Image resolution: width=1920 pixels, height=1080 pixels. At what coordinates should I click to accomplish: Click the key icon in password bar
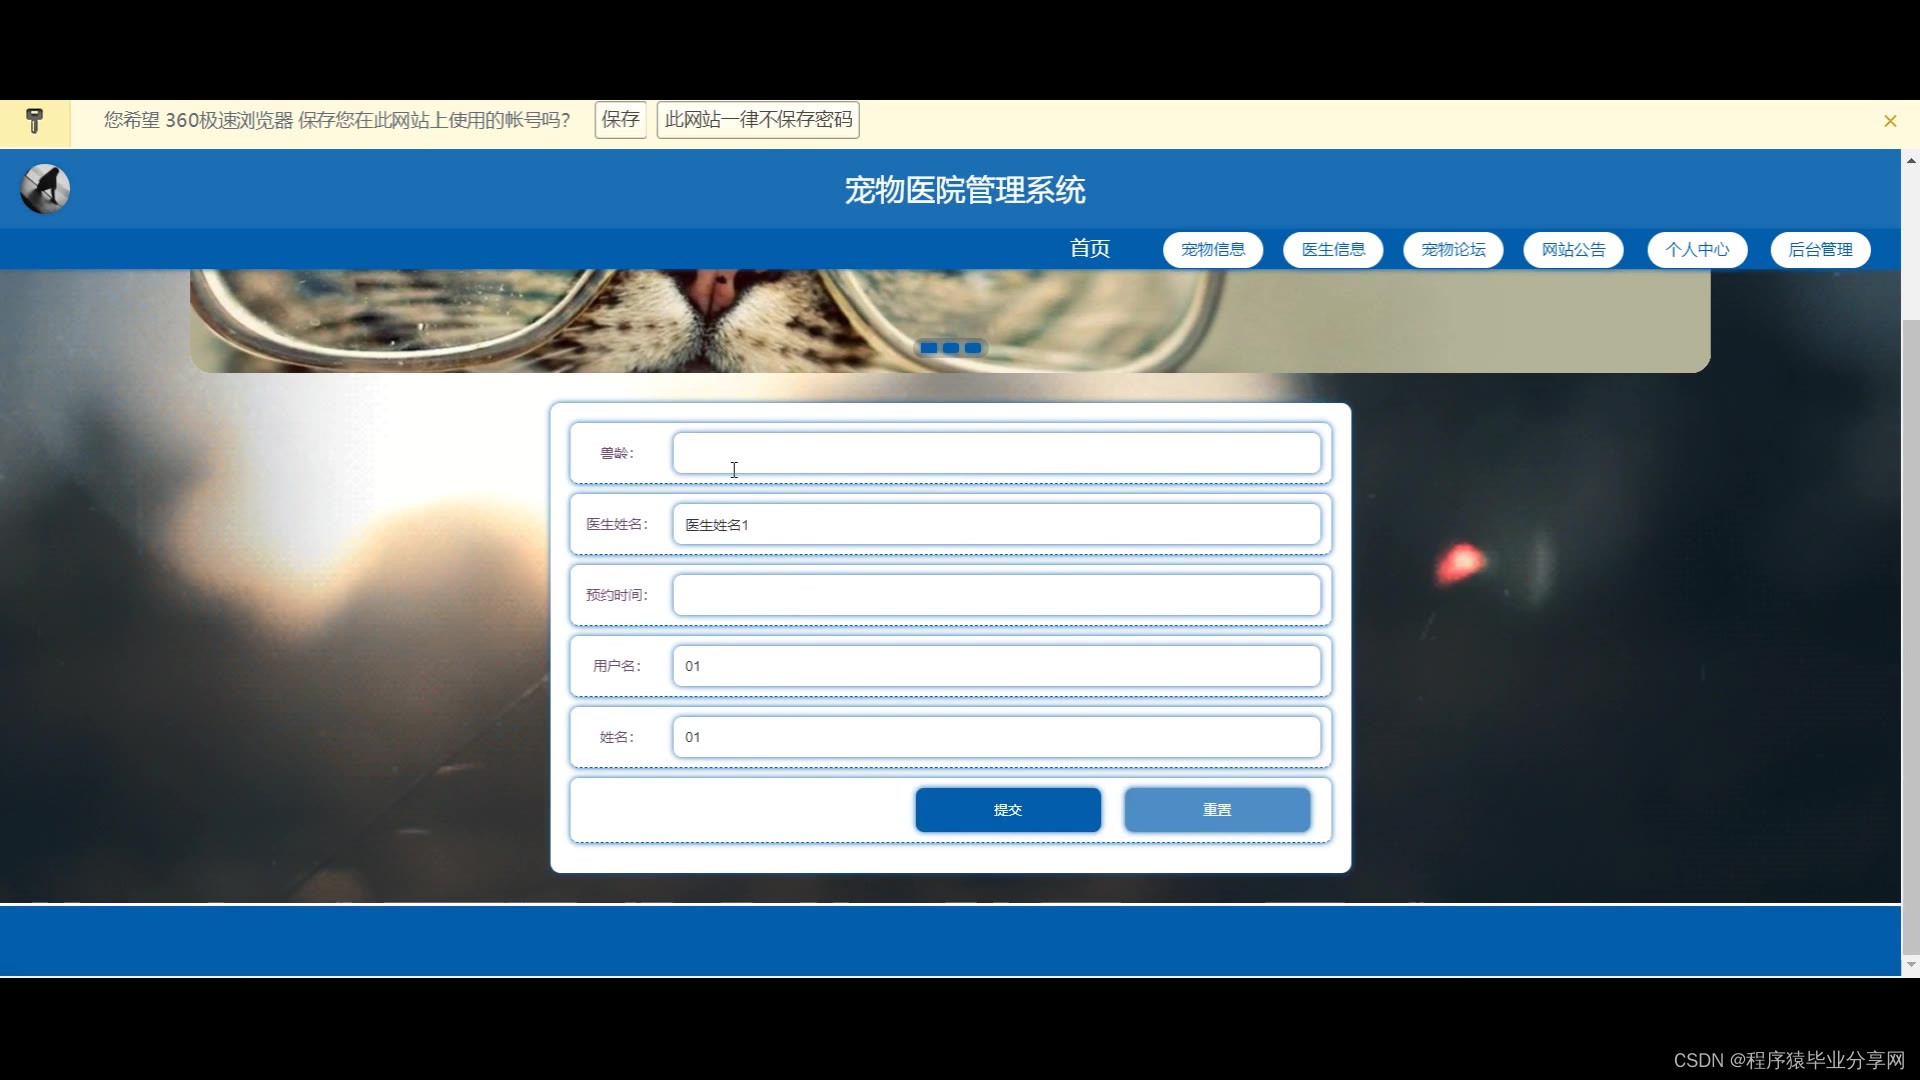[34, 121]
